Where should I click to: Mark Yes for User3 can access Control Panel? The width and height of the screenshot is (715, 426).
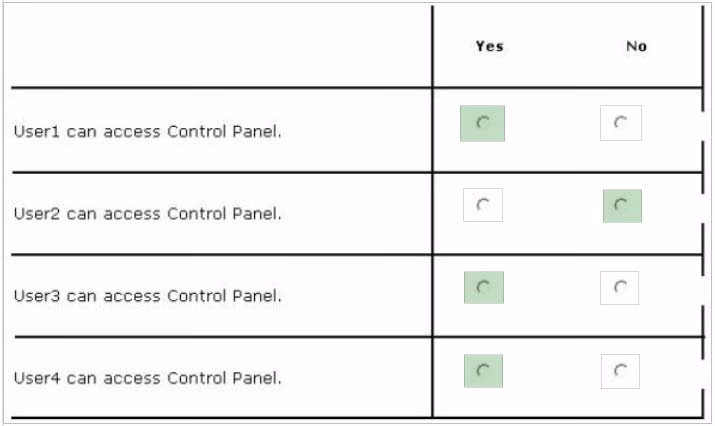[x=484, y=287]
